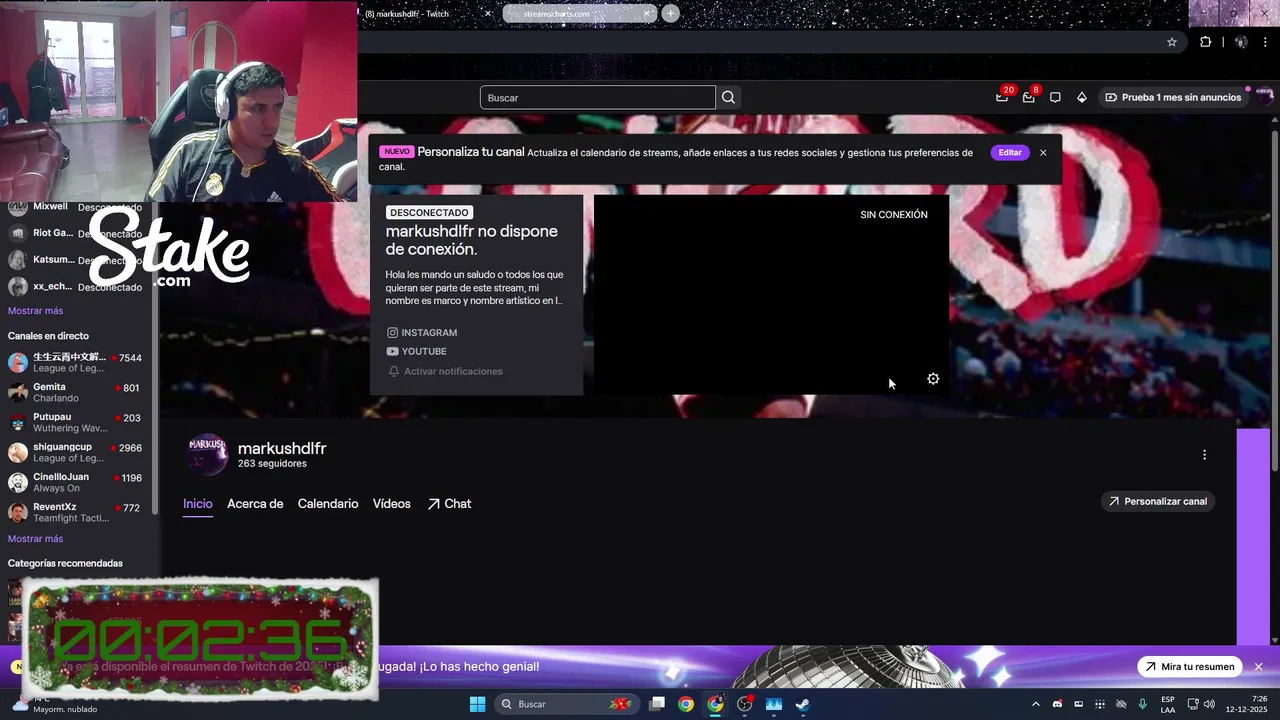Open player settings gear icon
This screenshot has width=1280, height=720.
(x=933, y=379)
